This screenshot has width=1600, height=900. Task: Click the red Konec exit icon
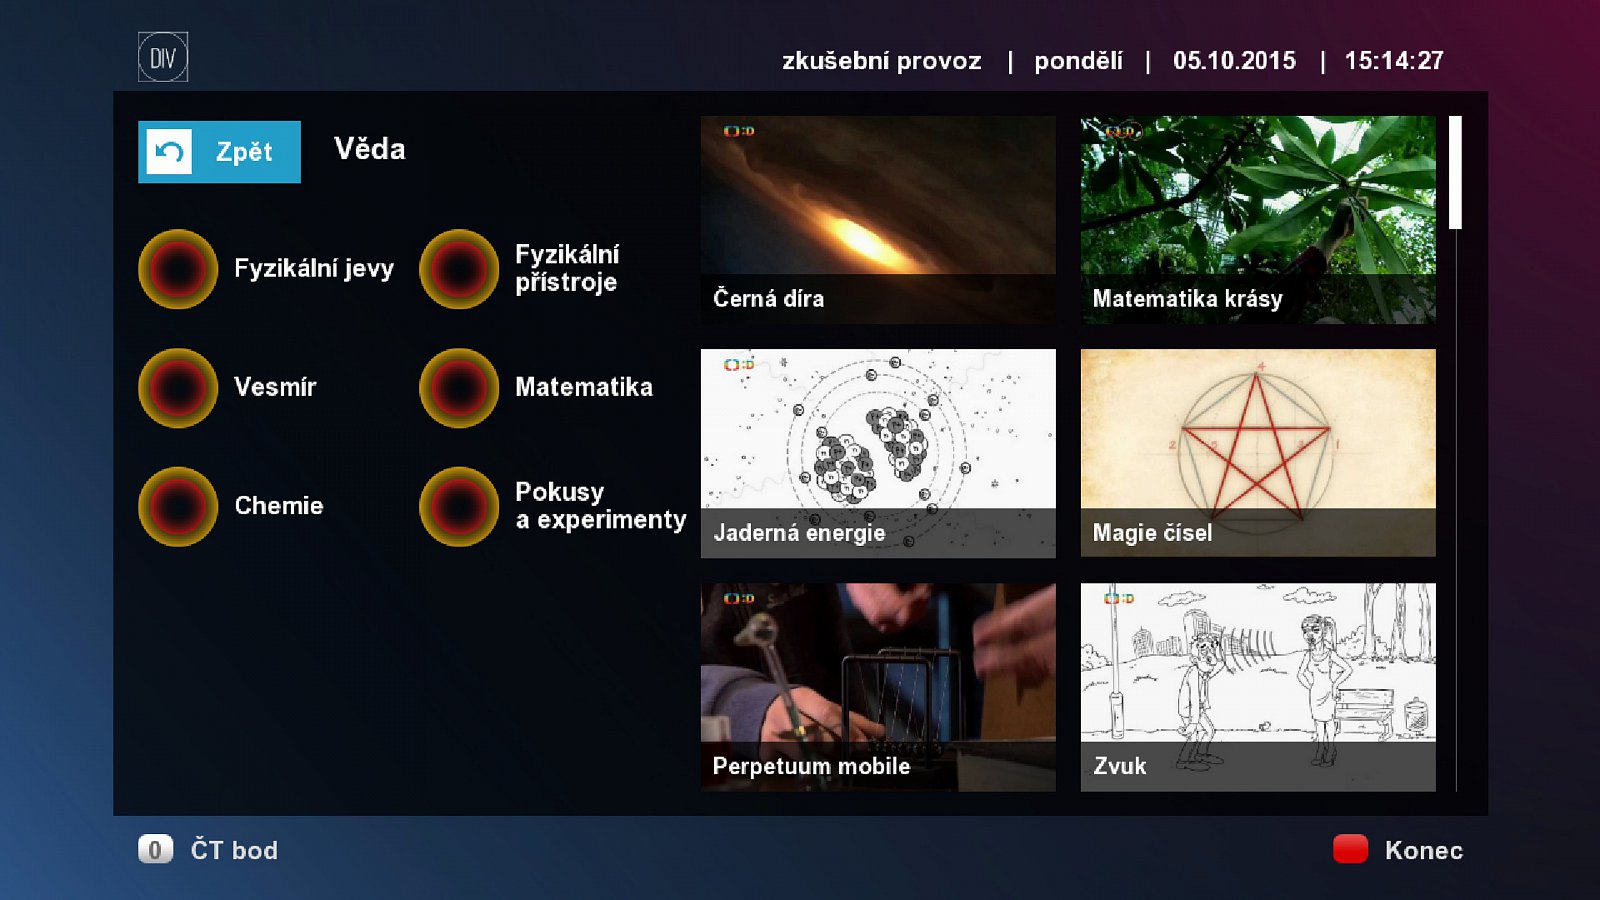pos(1350,850)
